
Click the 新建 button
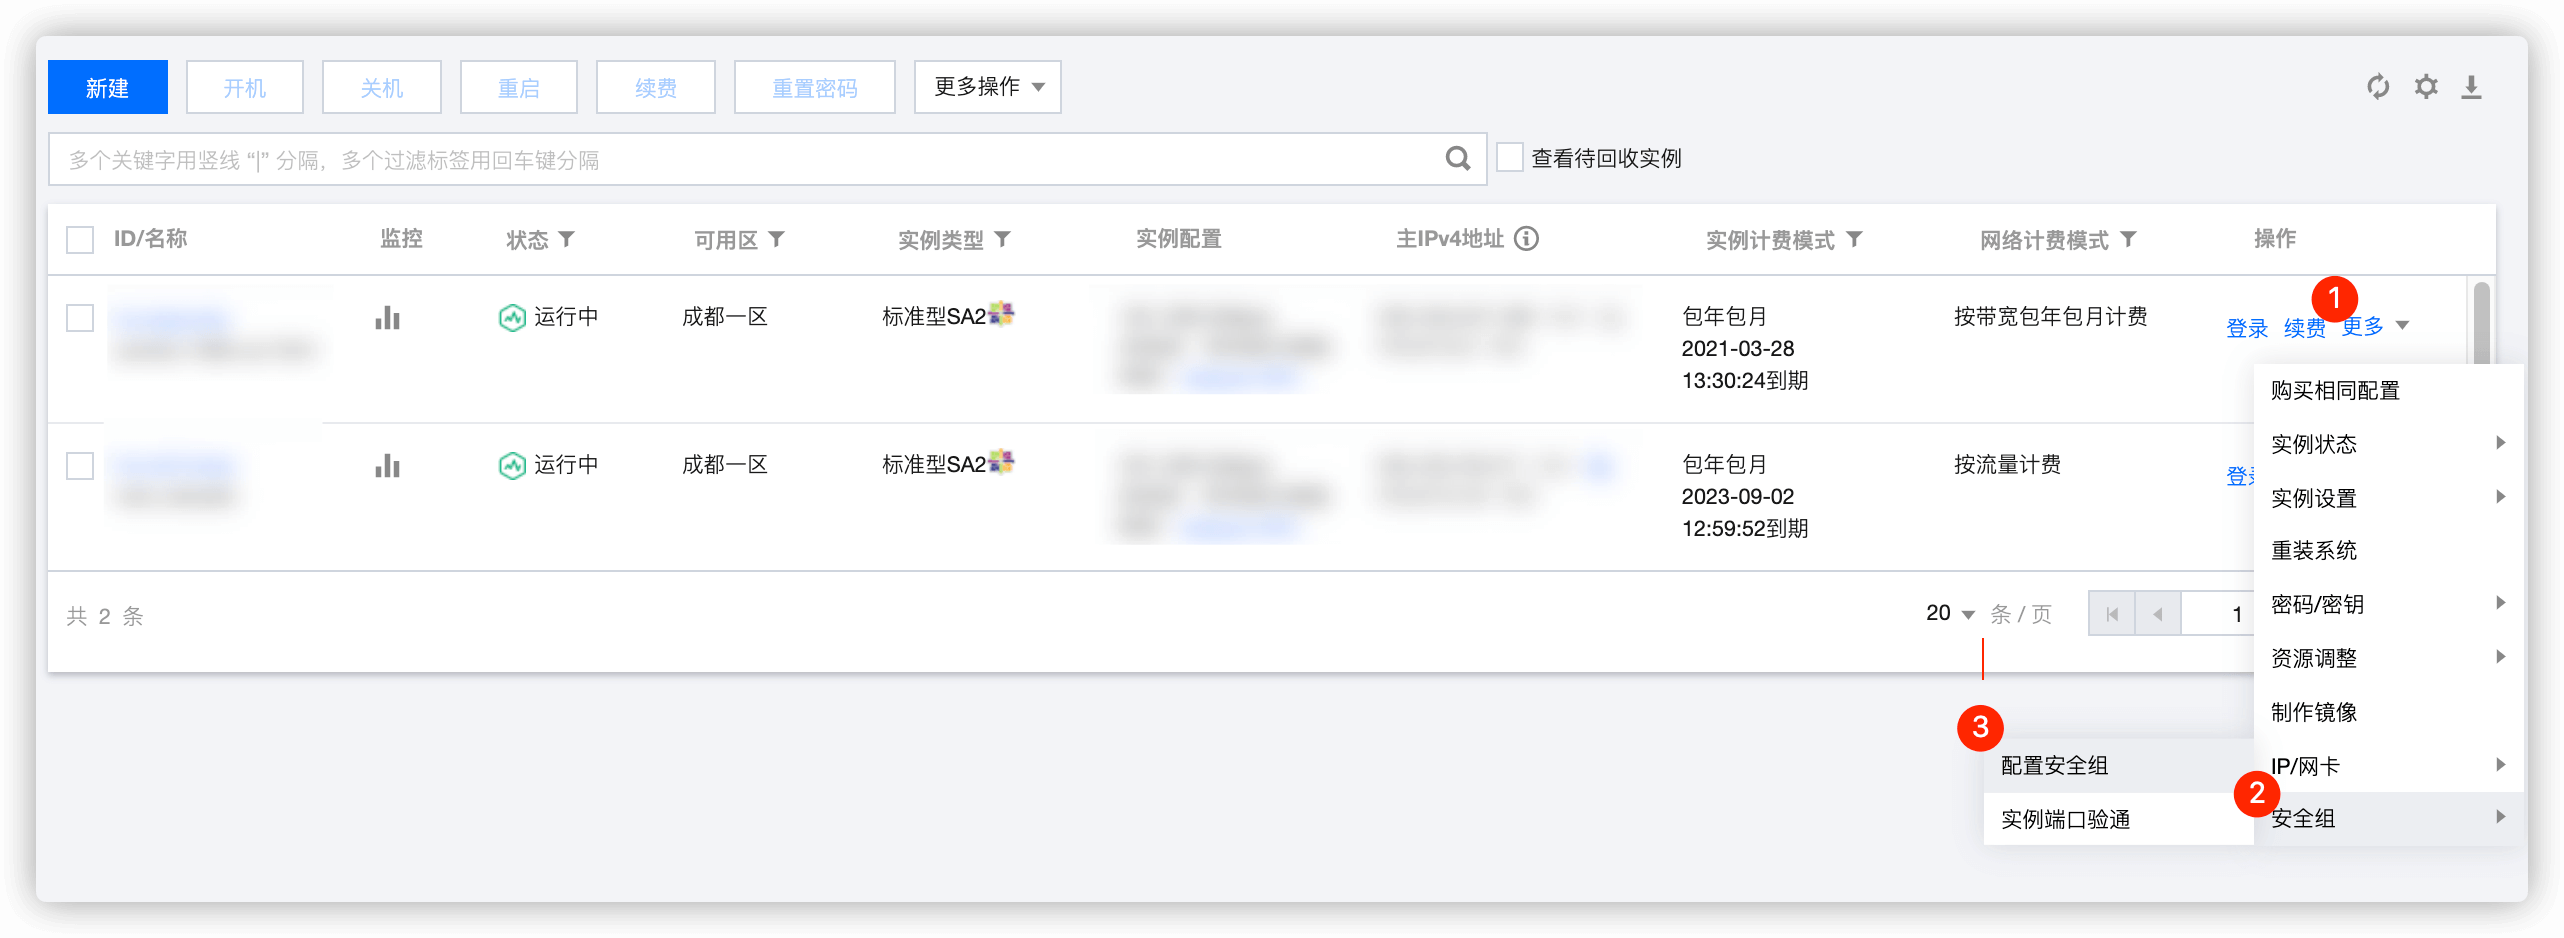(108, 87)
